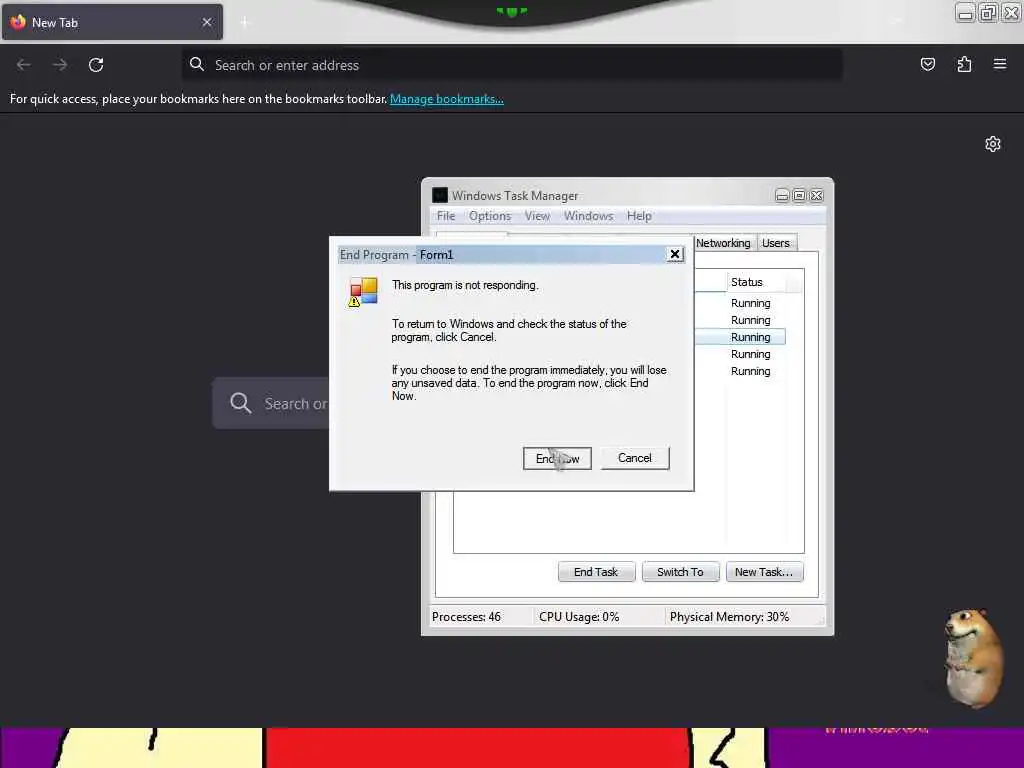Minimize the Firefox window
1024x768 pixels.
pyautogui.click(x=965, y=12)
